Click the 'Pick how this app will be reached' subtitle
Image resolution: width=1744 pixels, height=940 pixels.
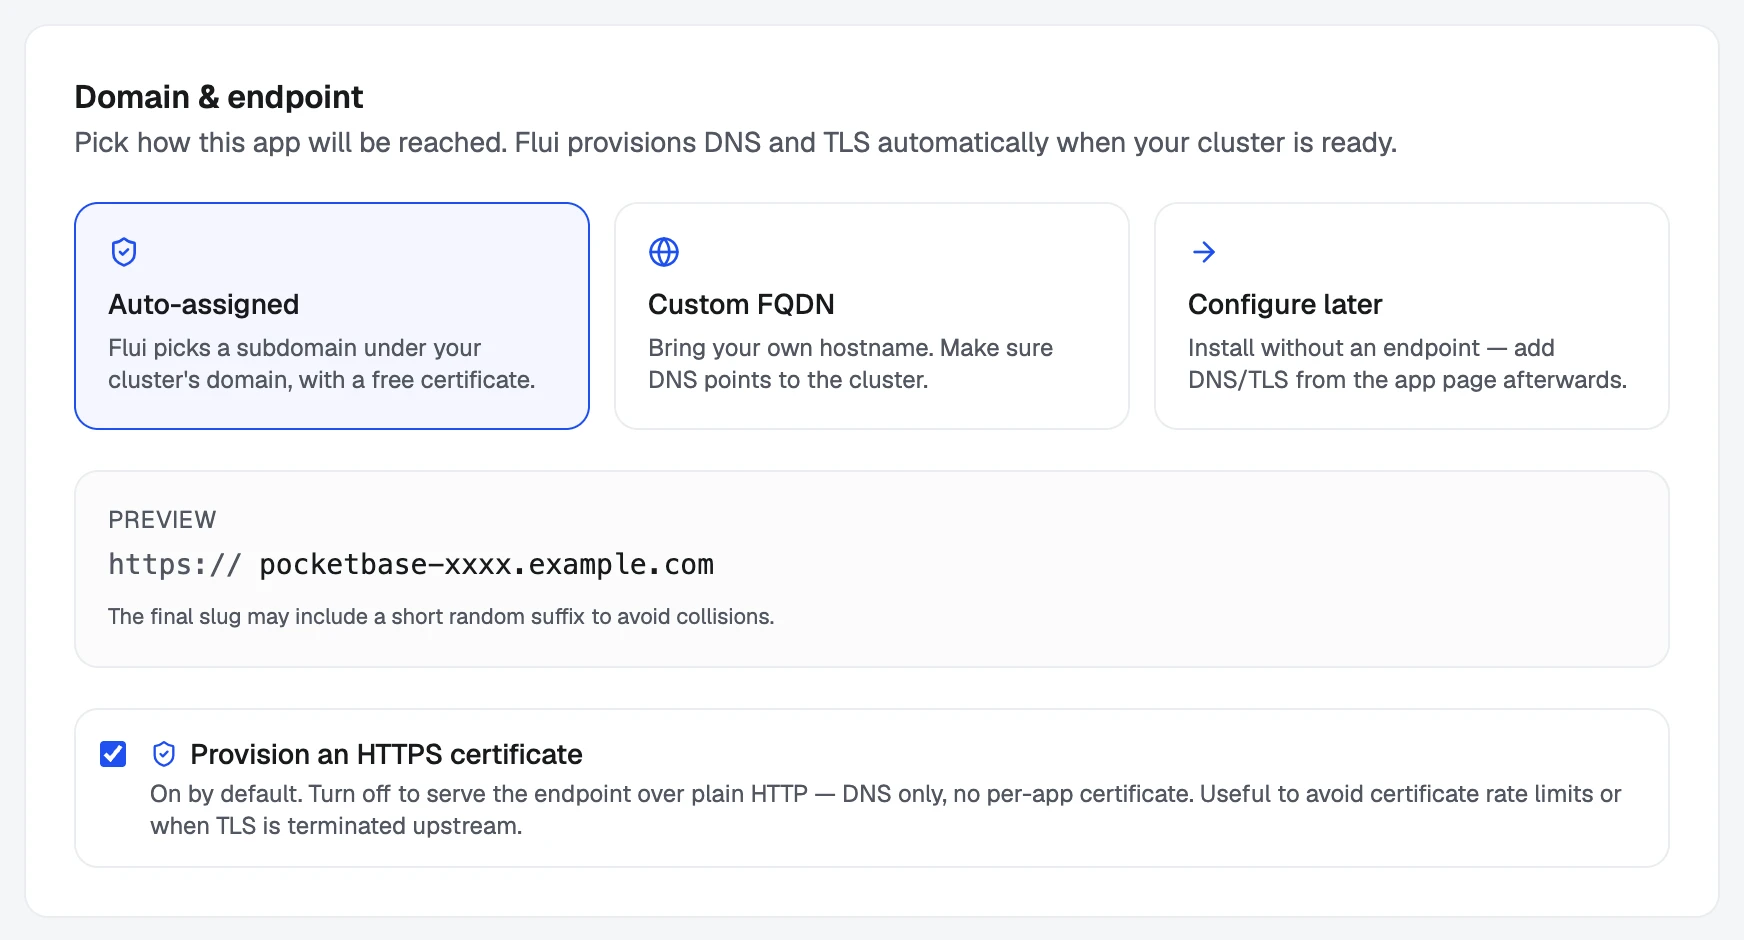(x=736, y=143)
